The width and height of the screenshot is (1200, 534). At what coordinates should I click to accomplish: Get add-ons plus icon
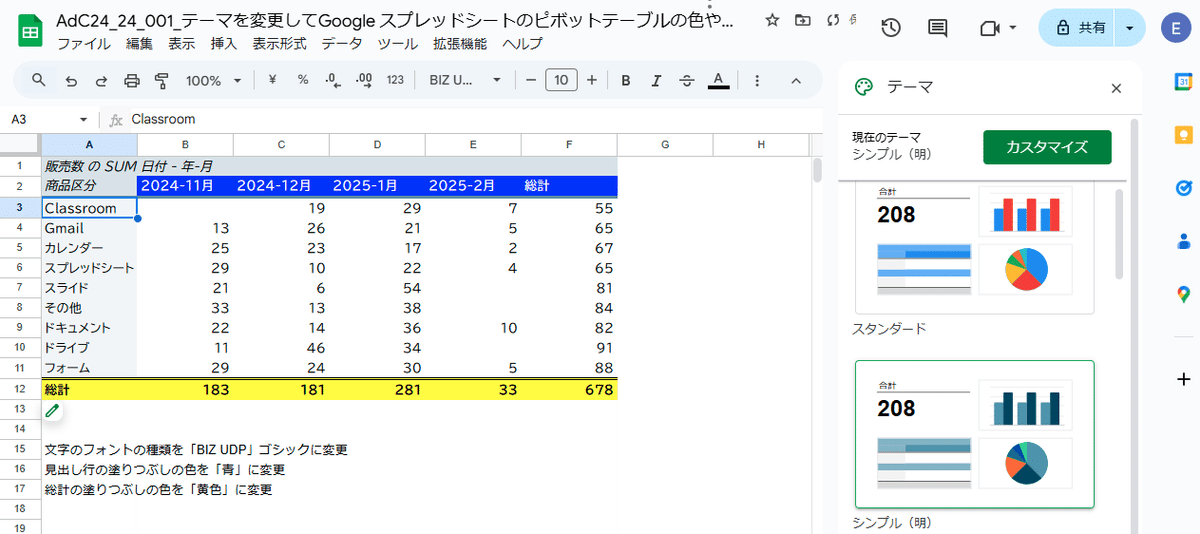coord(1184,379)
